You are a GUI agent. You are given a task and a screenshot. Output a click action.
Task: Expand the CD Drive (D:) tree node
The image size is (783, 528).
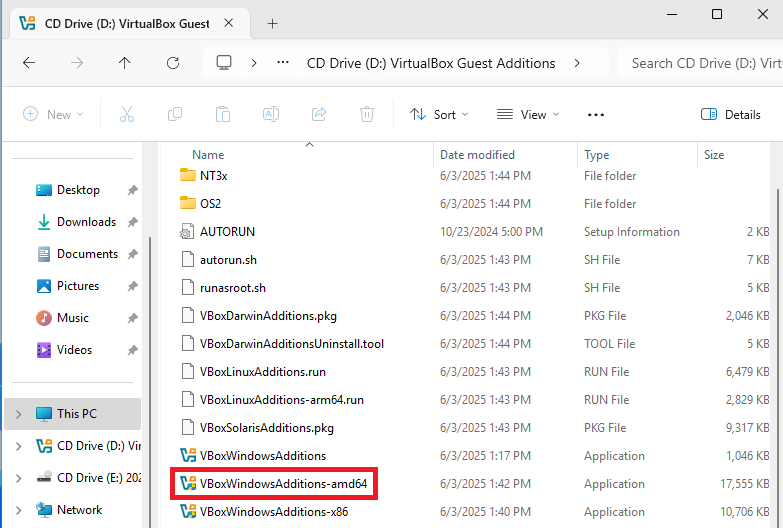point(18,446)
